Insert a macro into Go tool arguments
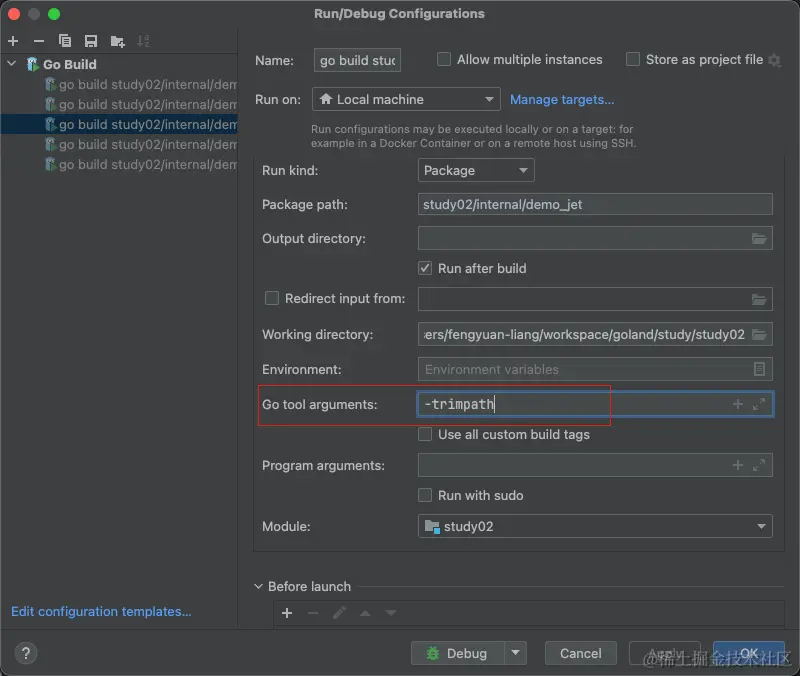Viewport: 800px width, 676px height. tap(738, 404)
